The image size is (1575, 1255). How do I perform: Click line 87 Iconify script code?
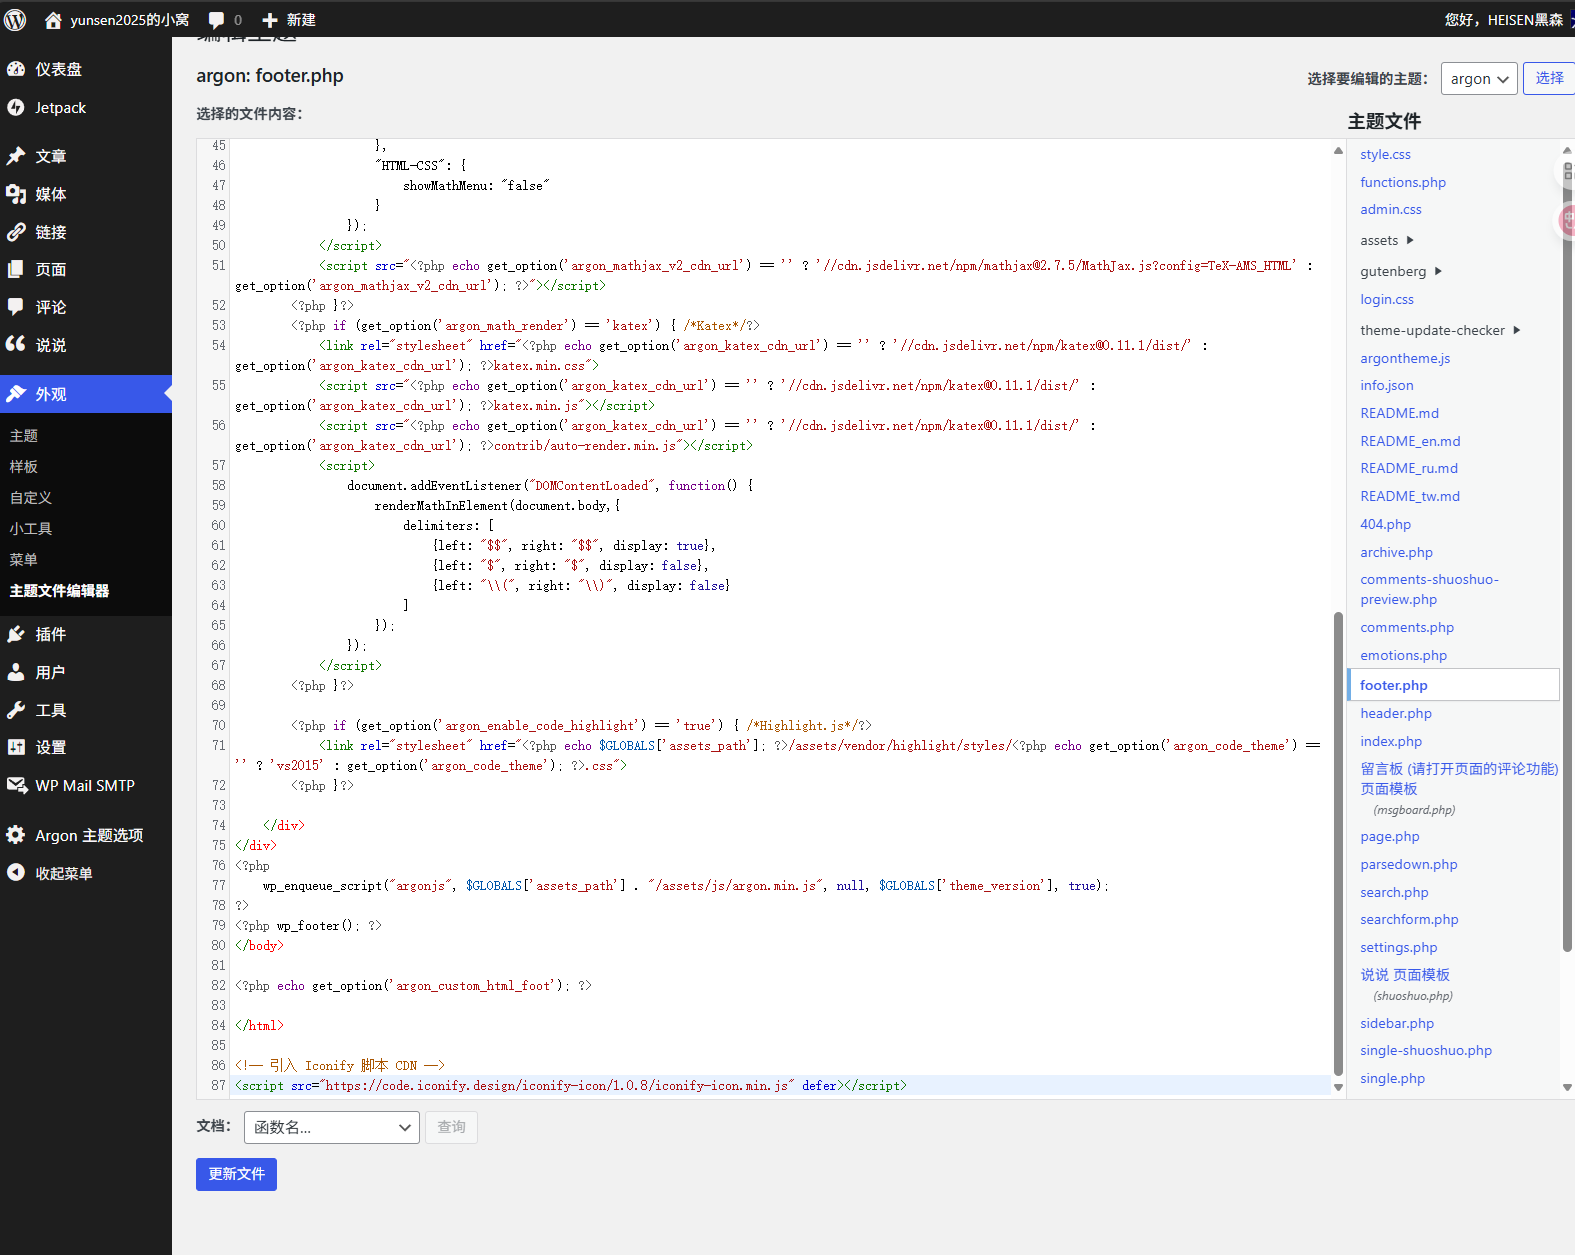click(x=571, y=1085)
